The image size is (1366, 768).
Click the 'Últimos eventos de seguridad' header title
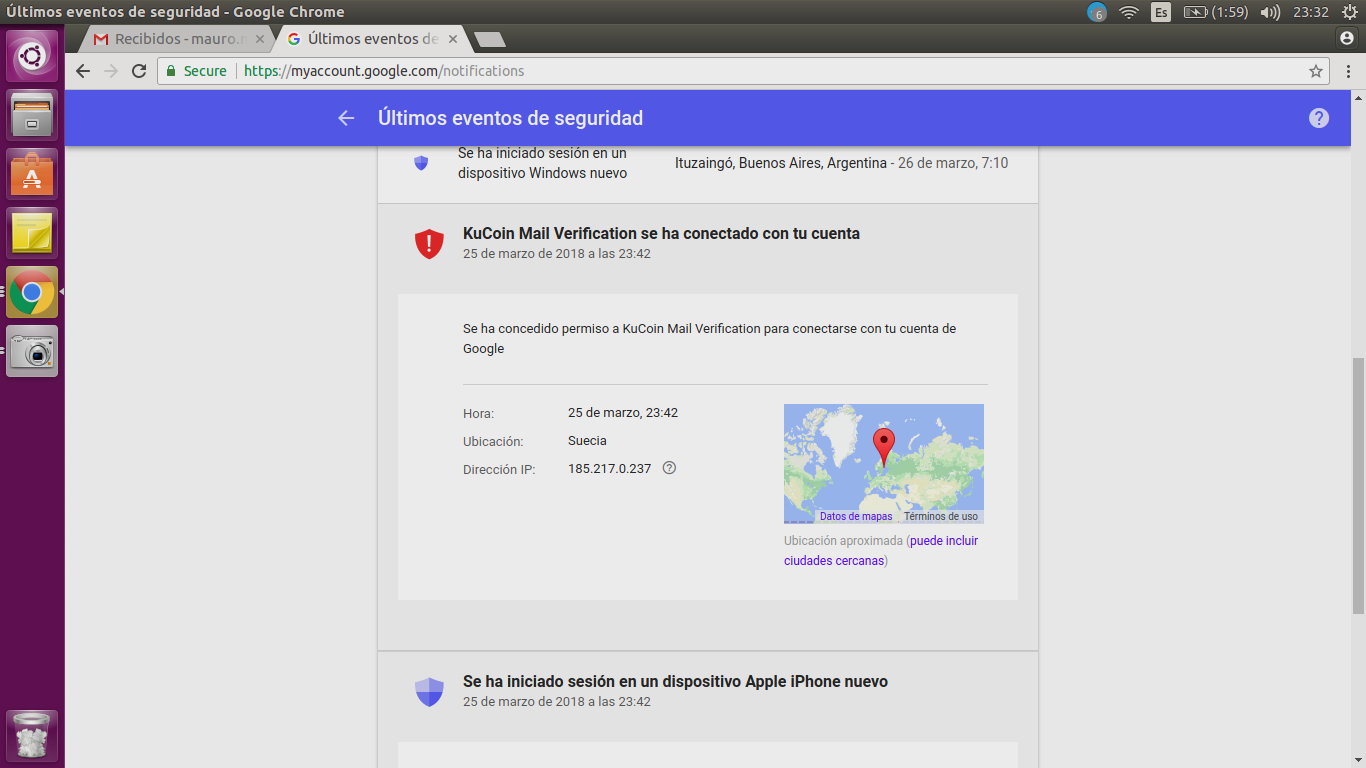(x=510, y=118)
